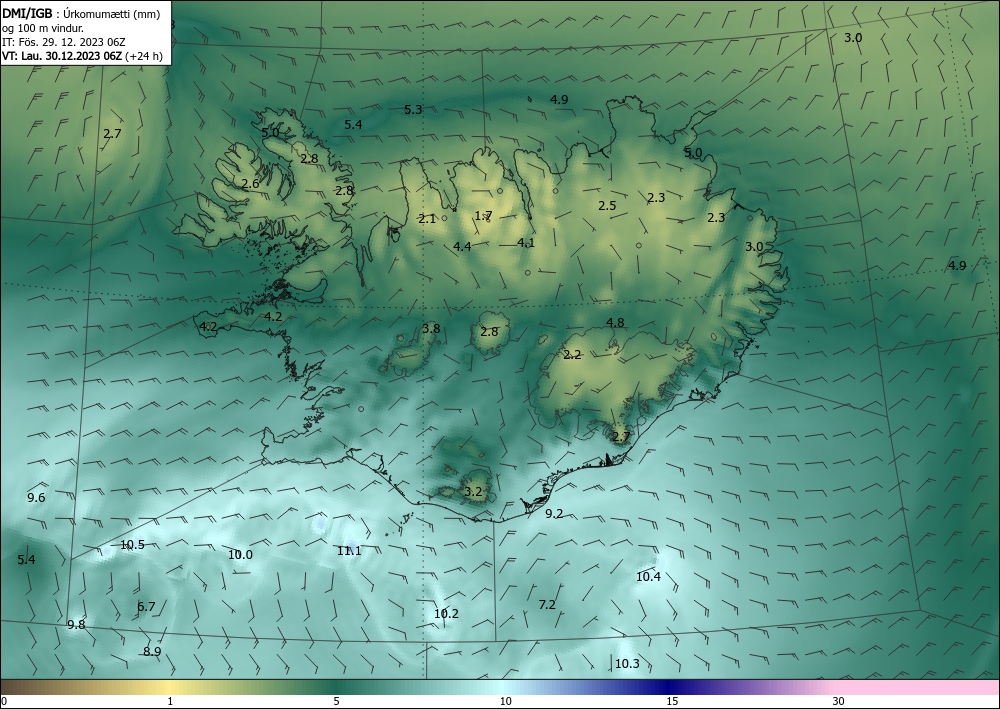
Task: Select the 7.2 value south of Iceland
Action: coord(547,604)
